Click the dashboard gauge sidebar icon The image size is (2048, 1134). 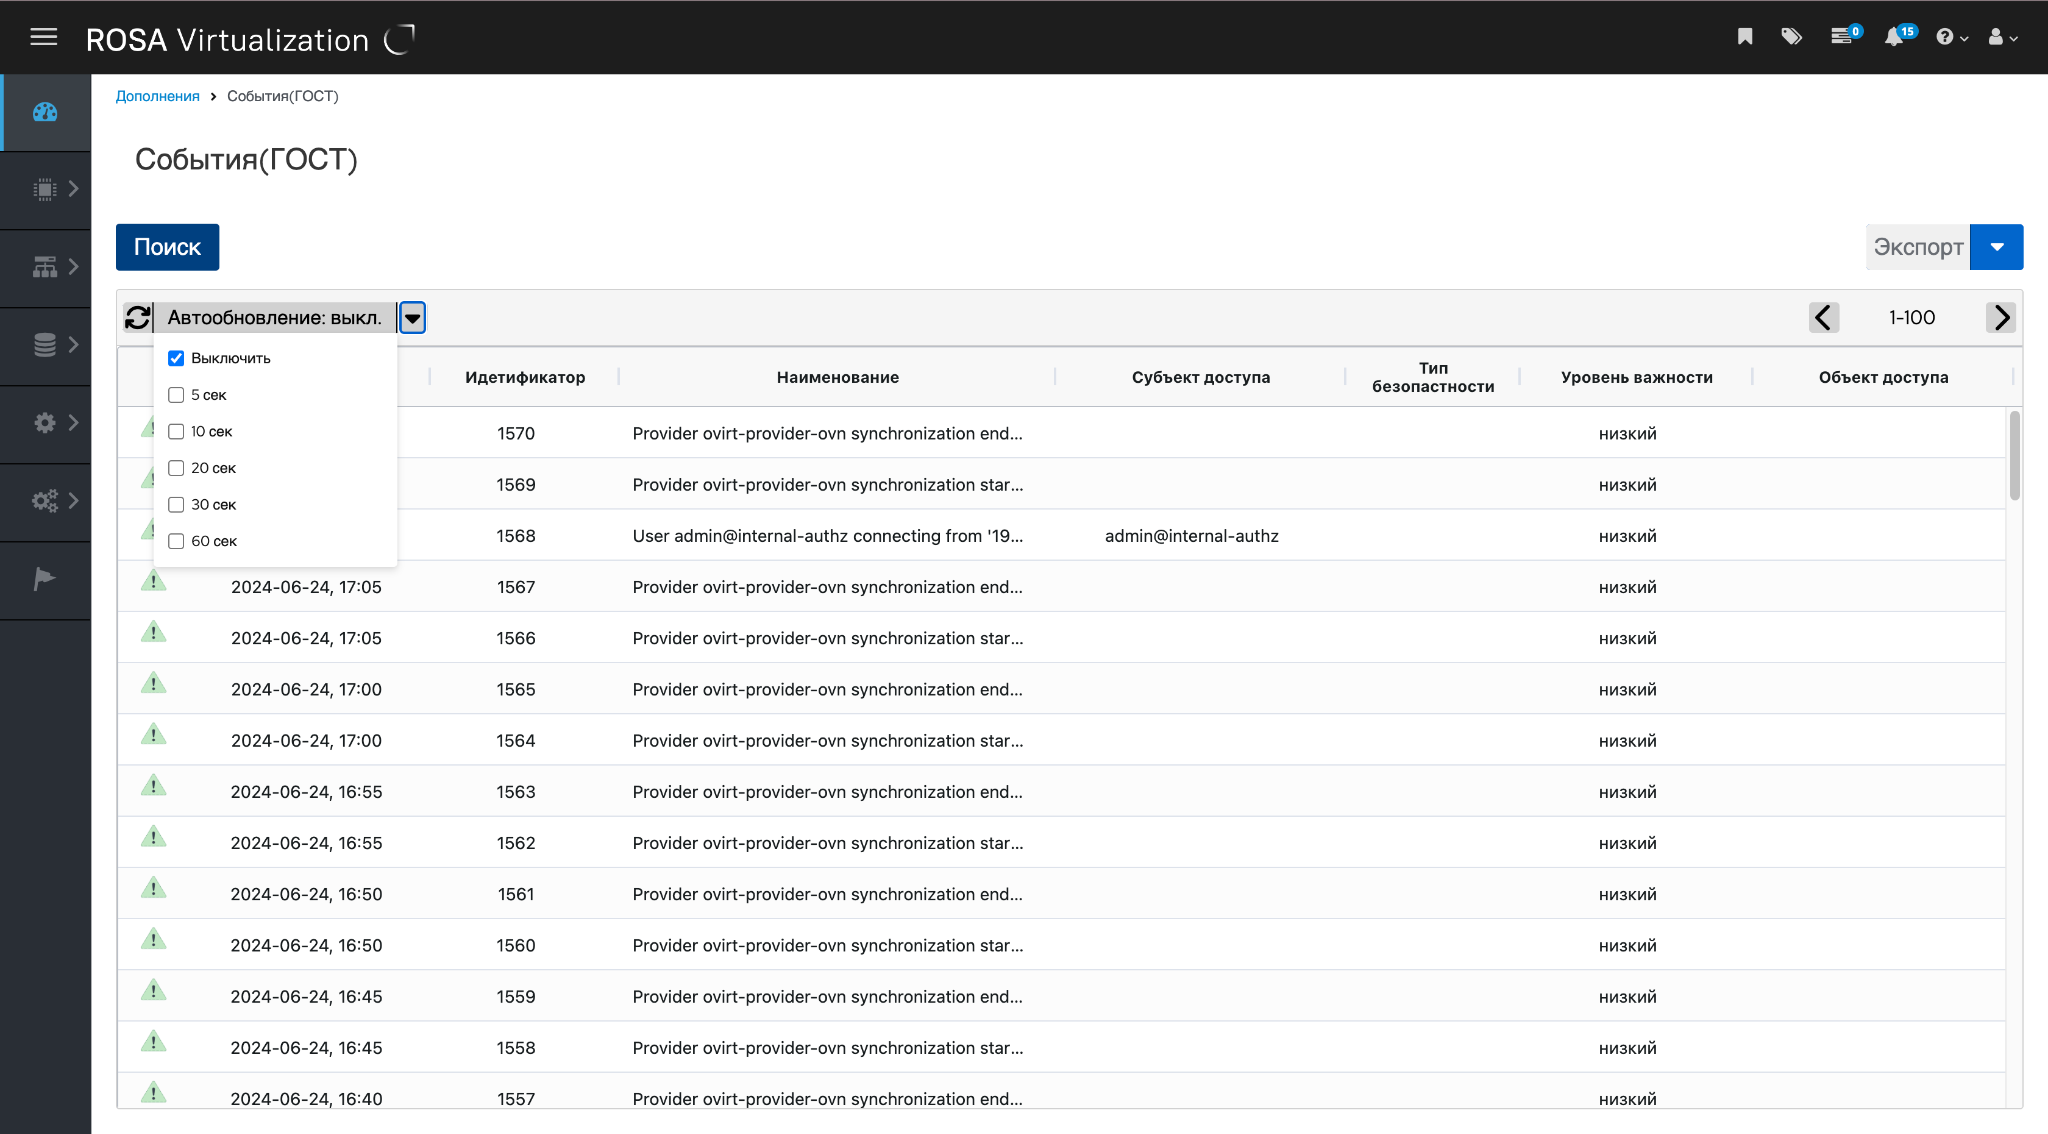(45, 112)
